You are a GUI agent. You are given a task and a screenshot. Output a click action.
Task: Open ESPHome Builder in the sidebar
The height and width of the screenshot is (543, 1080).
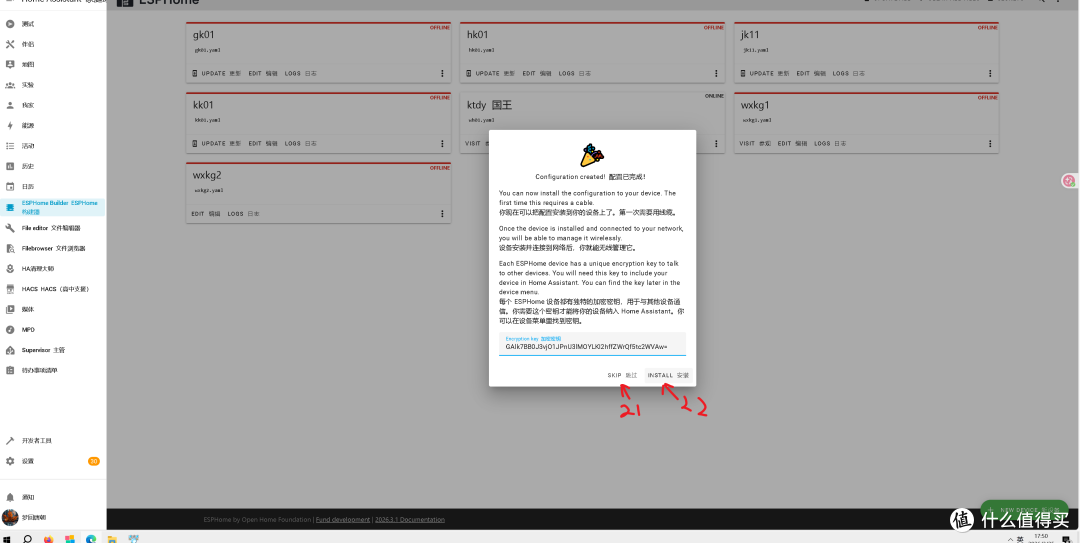coord(53,207)
